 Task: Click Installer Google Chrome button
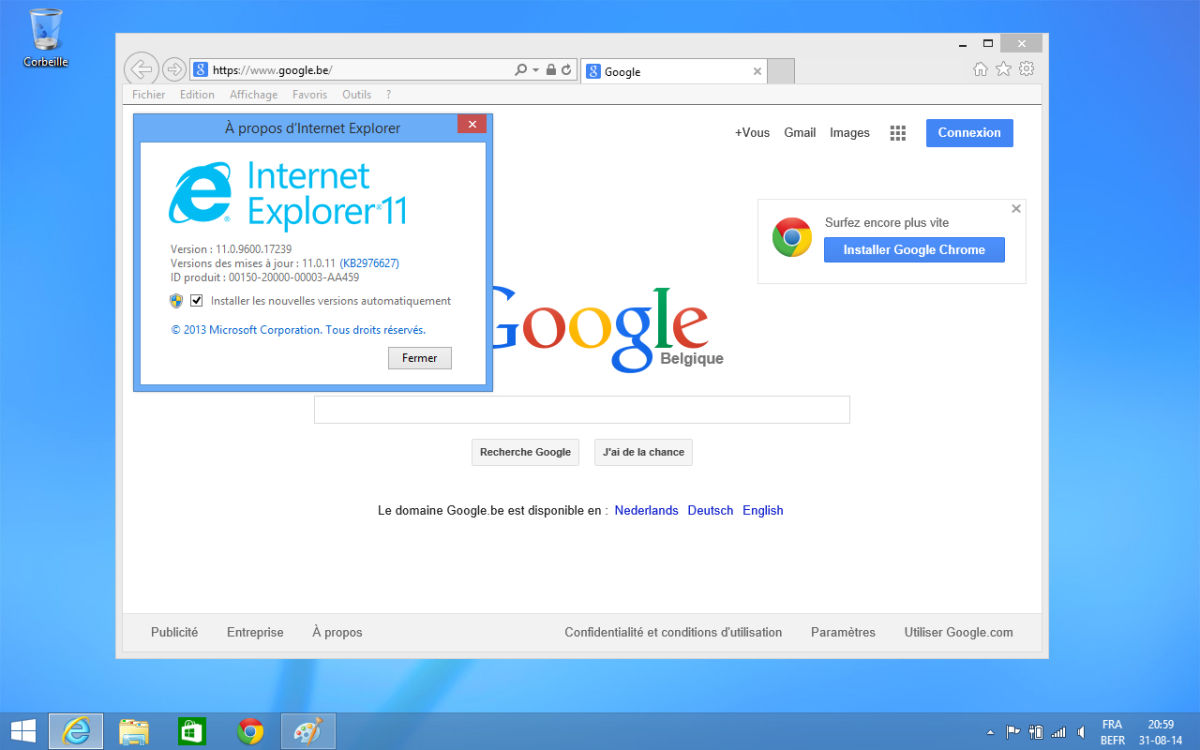[914, 250]
